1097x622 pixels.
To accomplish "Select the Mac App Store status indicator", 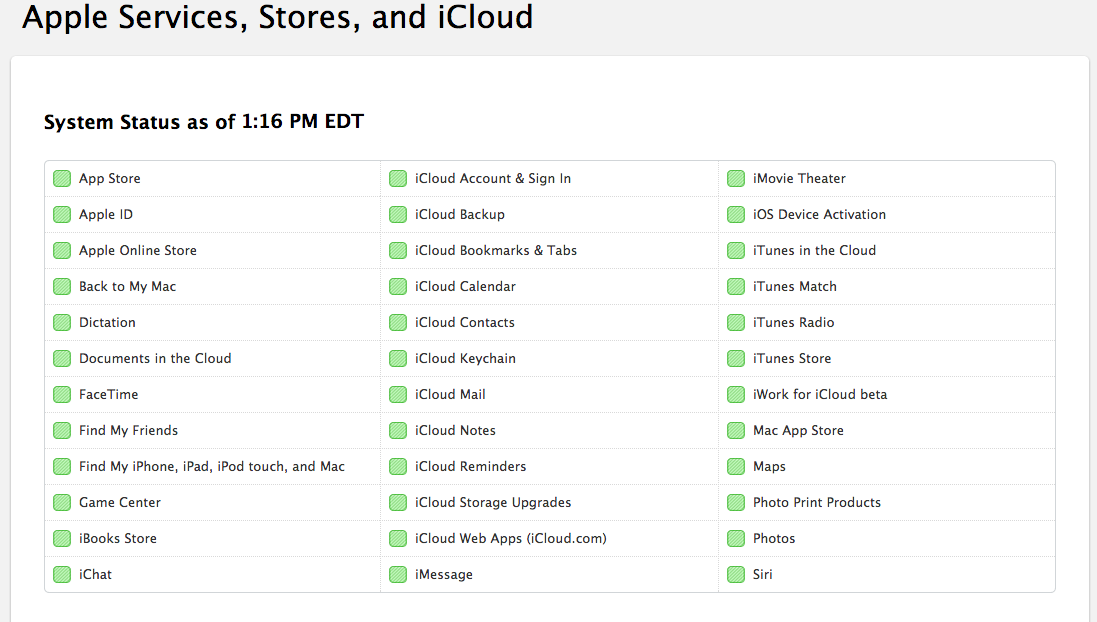I will [736, 430].
